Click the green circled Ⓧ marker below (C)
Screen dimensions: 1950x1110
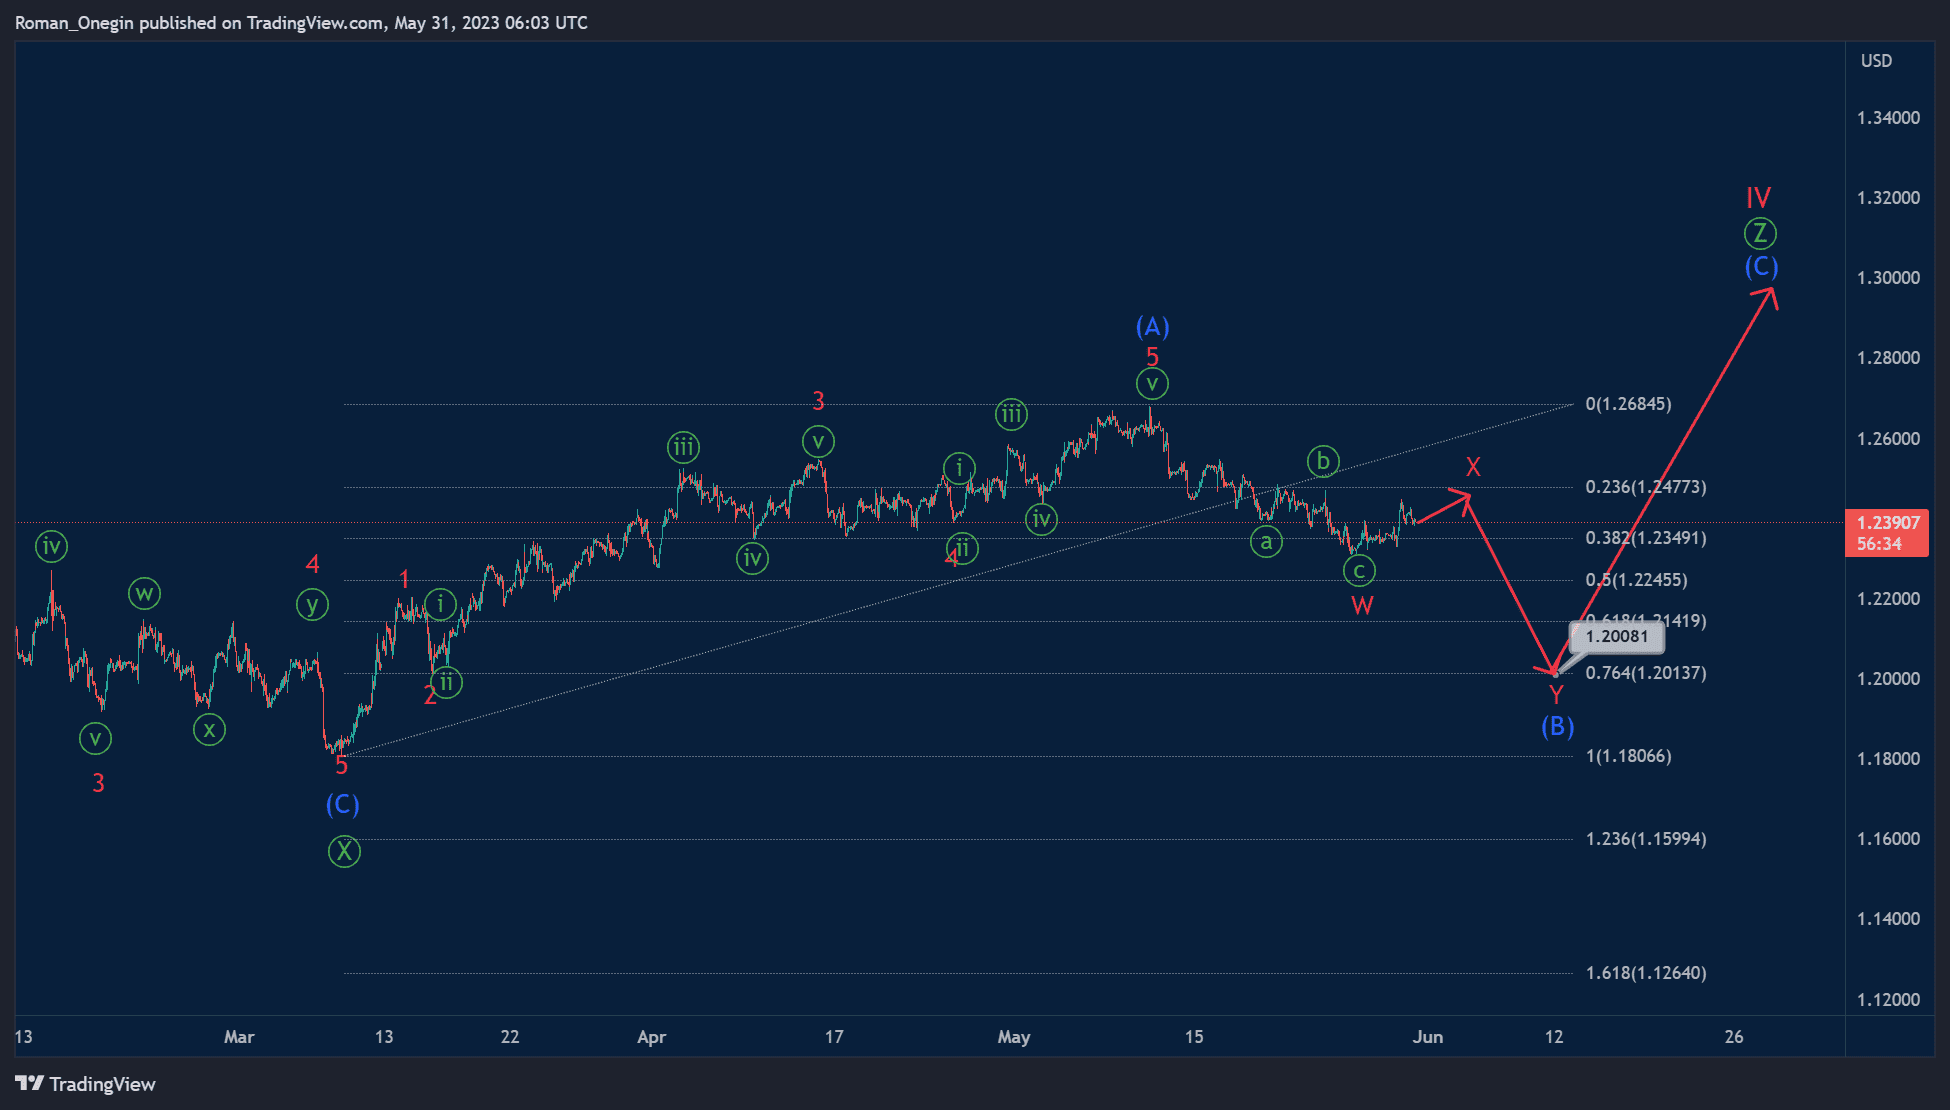(x=343, y=850)
